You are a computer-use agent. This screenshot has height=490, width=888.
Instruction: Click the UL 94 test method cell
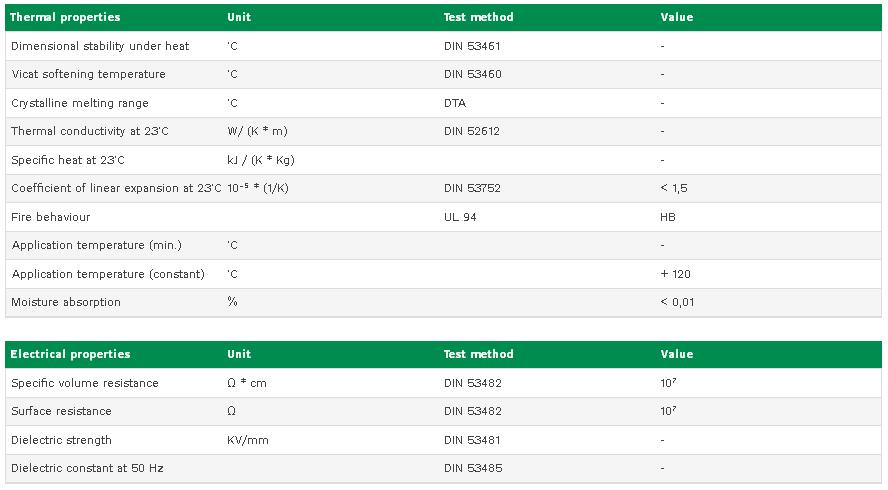point(460,217)
